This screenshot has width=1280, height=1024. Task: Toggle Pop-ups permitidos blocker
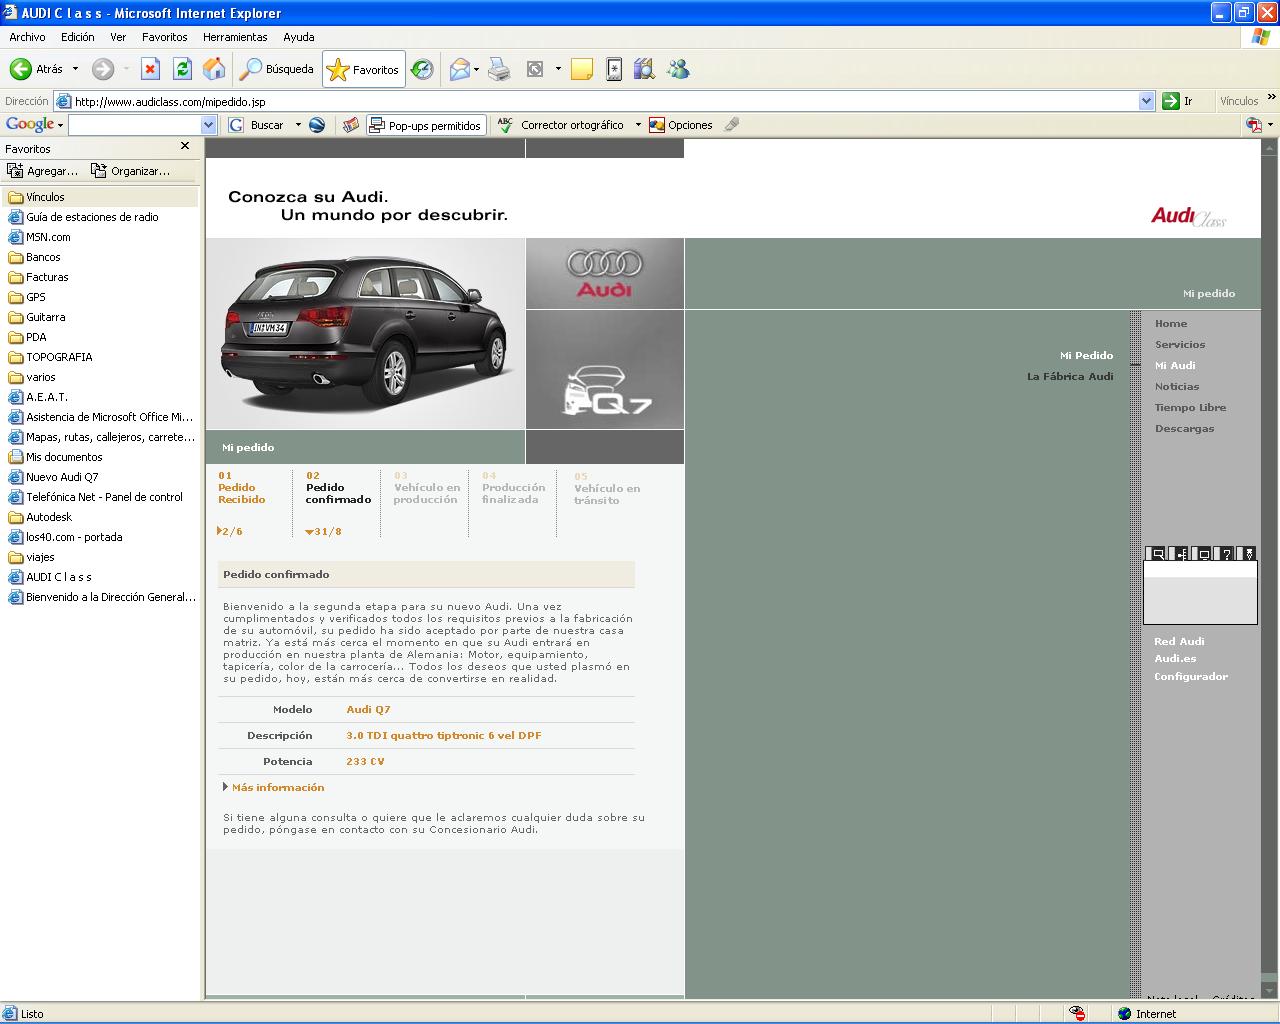tap(425, 125)
